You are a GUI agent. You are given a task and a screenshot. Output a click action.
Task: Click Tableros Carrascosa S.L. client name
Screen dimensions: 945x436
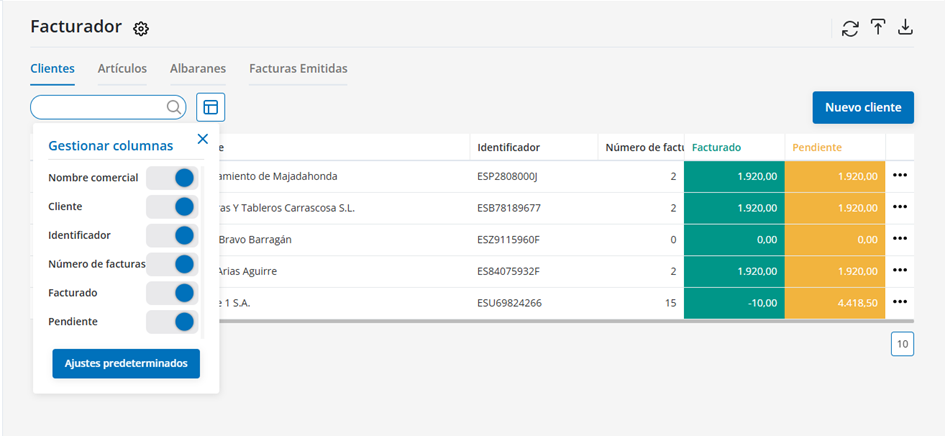[x=287, y=208]
